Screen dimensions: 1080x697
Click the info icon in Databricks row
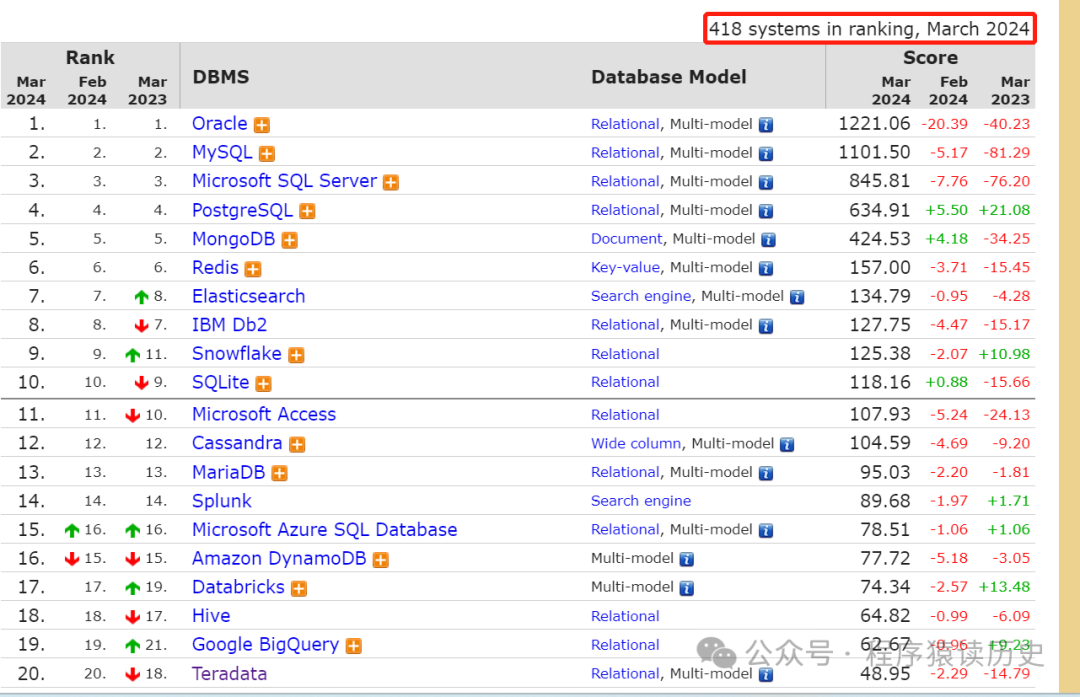coord(687,589)
